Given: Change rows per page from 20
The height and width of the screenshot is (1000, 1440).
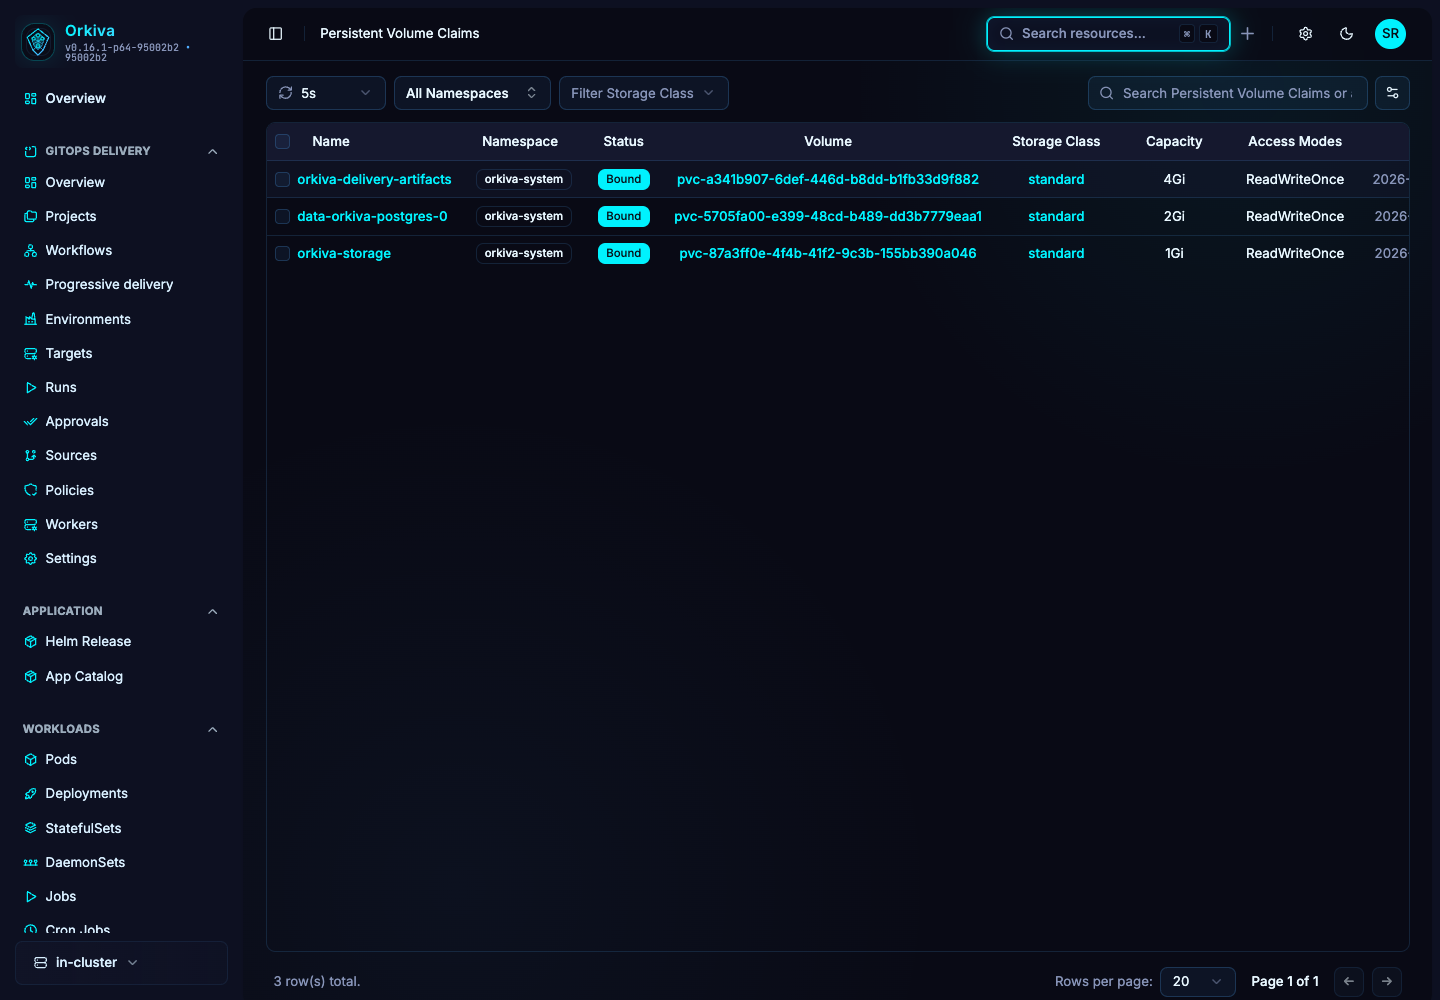Looking at the screenshot, I should (1198, 981).
